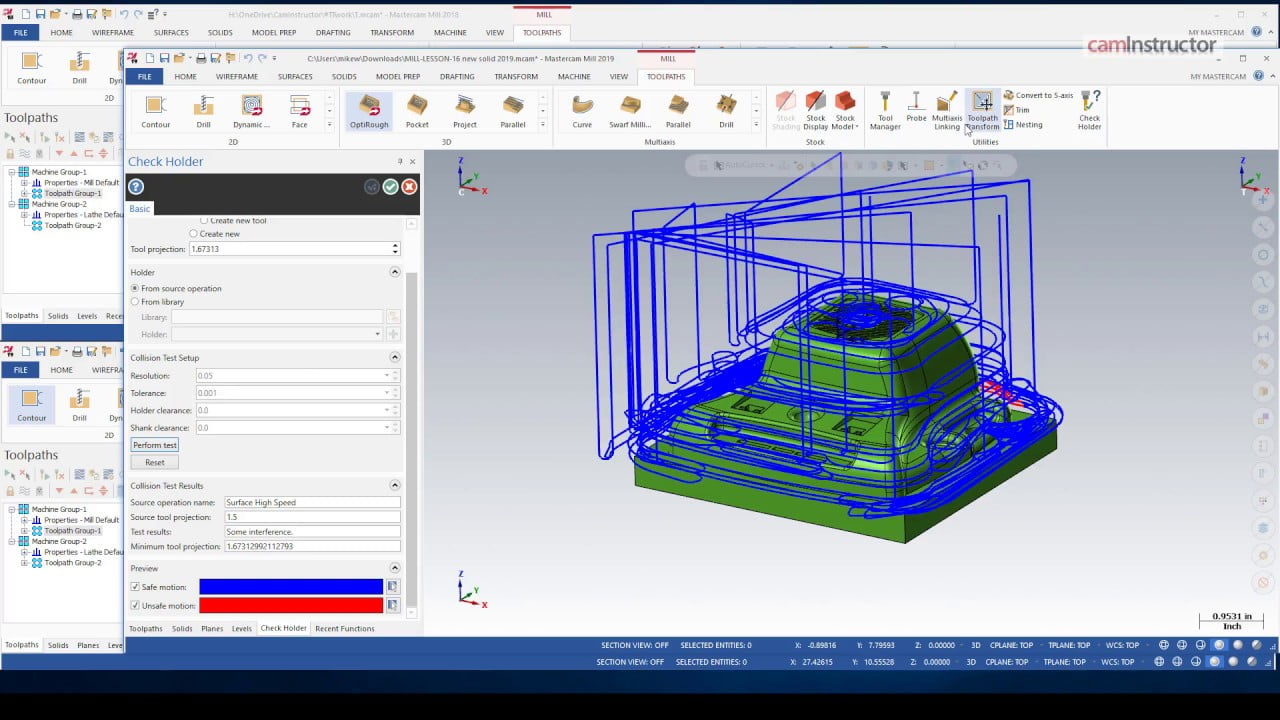Open the Holder clearance dropdown
The height and width of the screenshot is (720, 1280).
[x=387, y=411]
